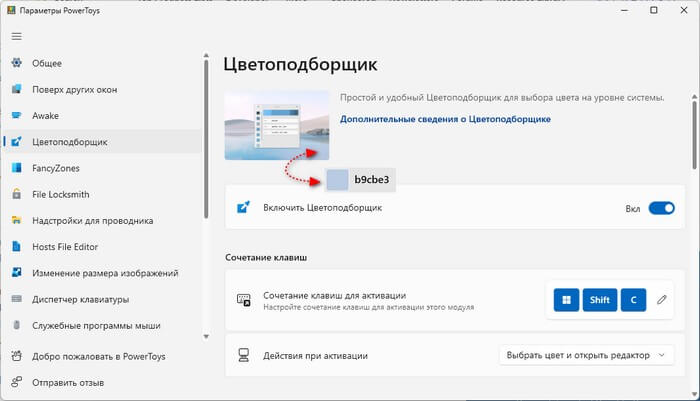Viewport: 700px width, 401px height.
Task: Click the Color Picker preview image
Action: (277, 125)
